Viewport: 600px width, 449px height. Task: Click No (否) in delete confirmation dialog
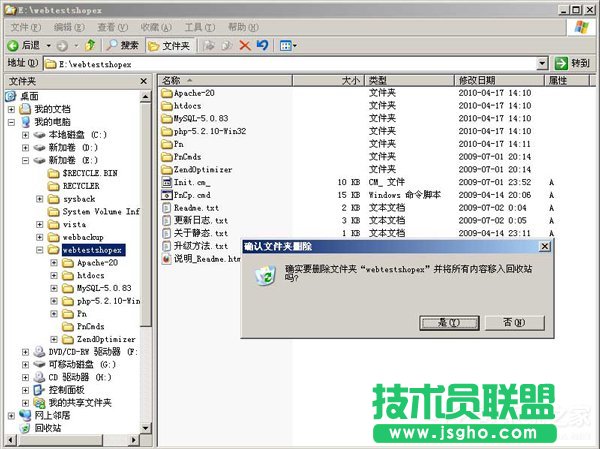point(514,323)
